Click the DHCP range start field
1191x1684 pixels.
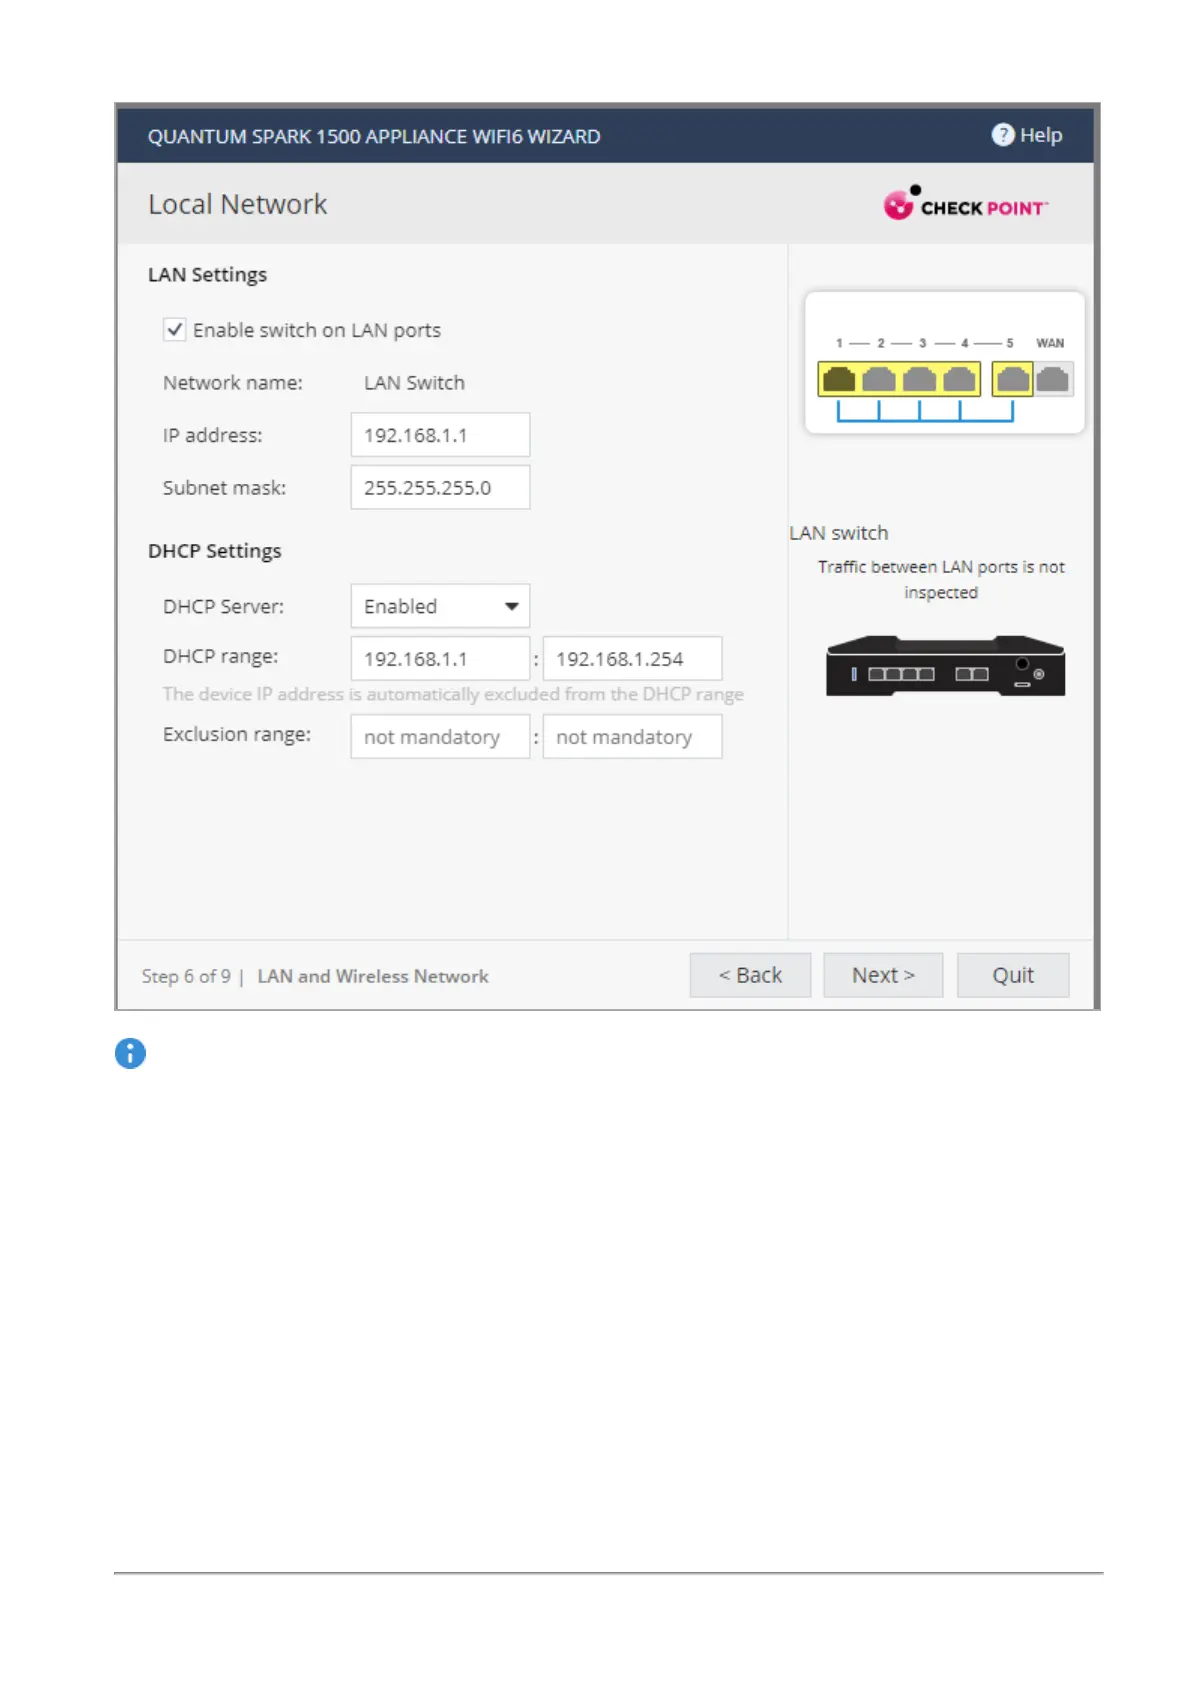pyautogui.click(x=440, y=659)
